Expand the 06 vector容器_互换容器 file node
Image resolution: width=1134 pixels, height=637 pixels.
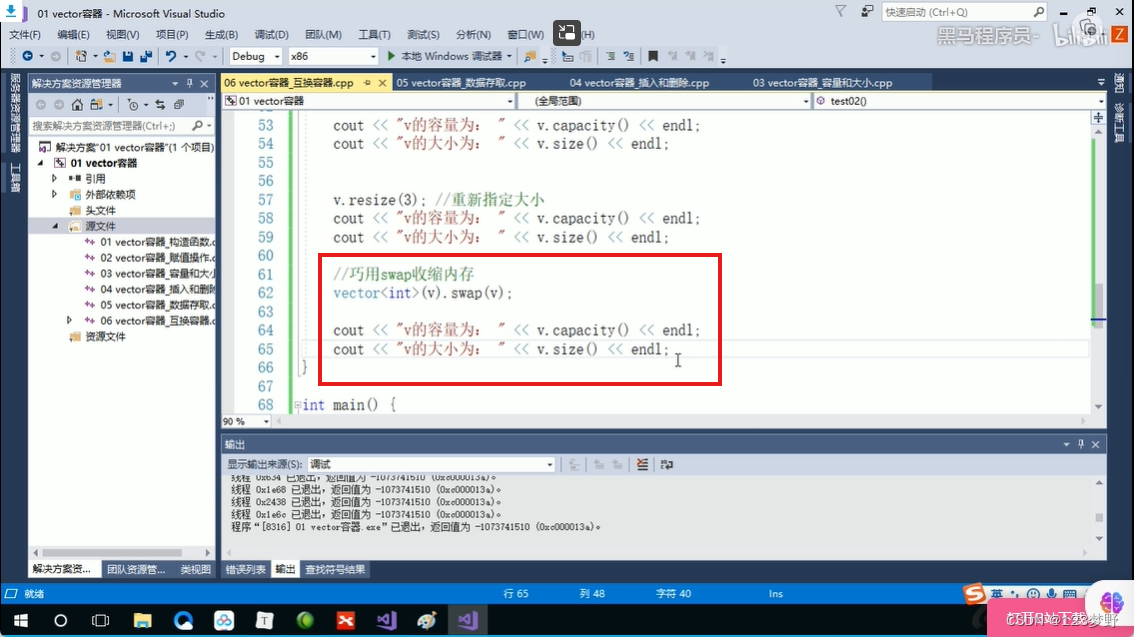[x=69, y=320]
